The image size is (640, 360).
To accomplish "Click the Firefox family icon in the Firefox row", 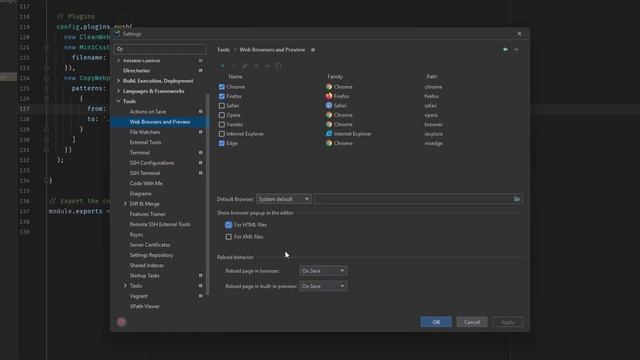I will [x=329, y=96].
